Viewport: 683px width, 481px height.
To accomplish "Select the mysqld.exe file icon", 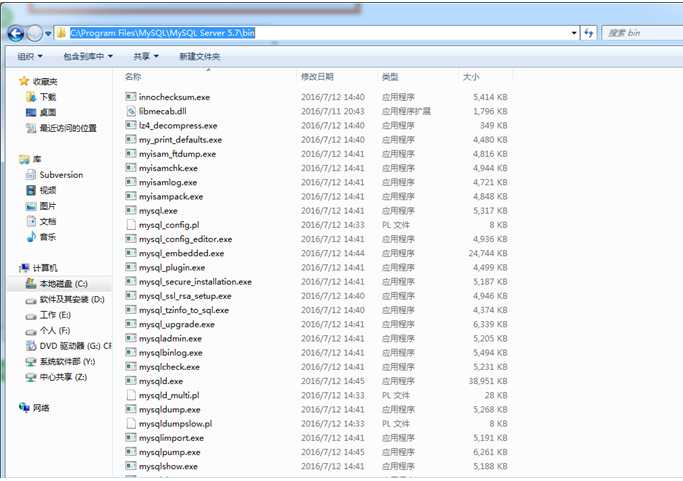I will 131,381.
